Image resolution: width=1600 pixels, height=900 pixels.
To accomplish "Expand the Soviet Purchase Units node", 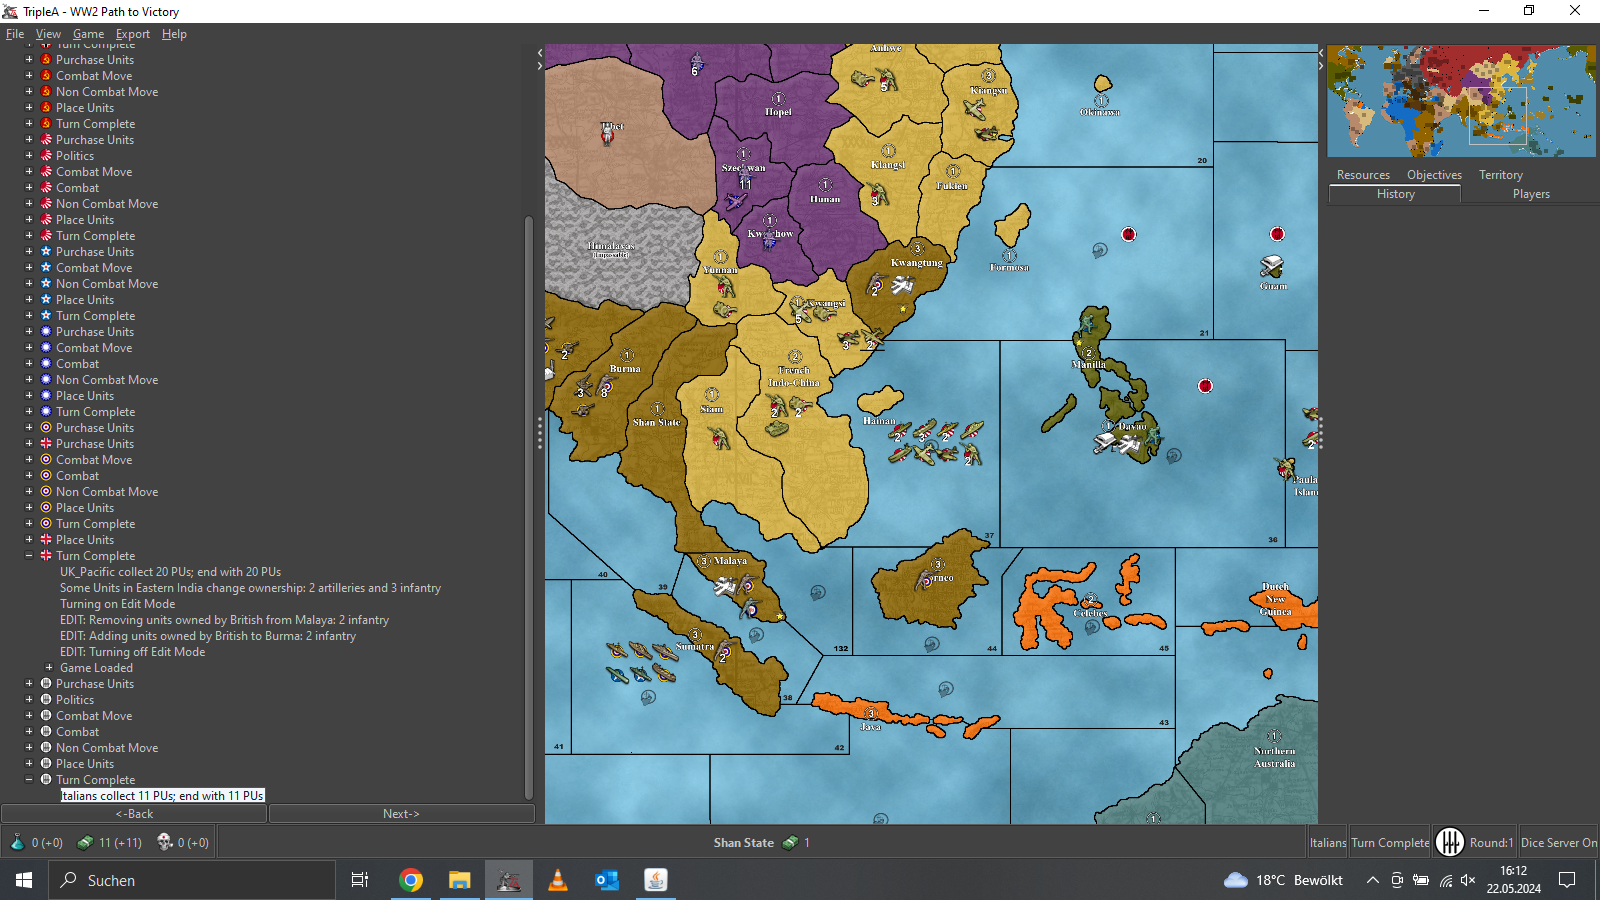I will coord(29,59).
